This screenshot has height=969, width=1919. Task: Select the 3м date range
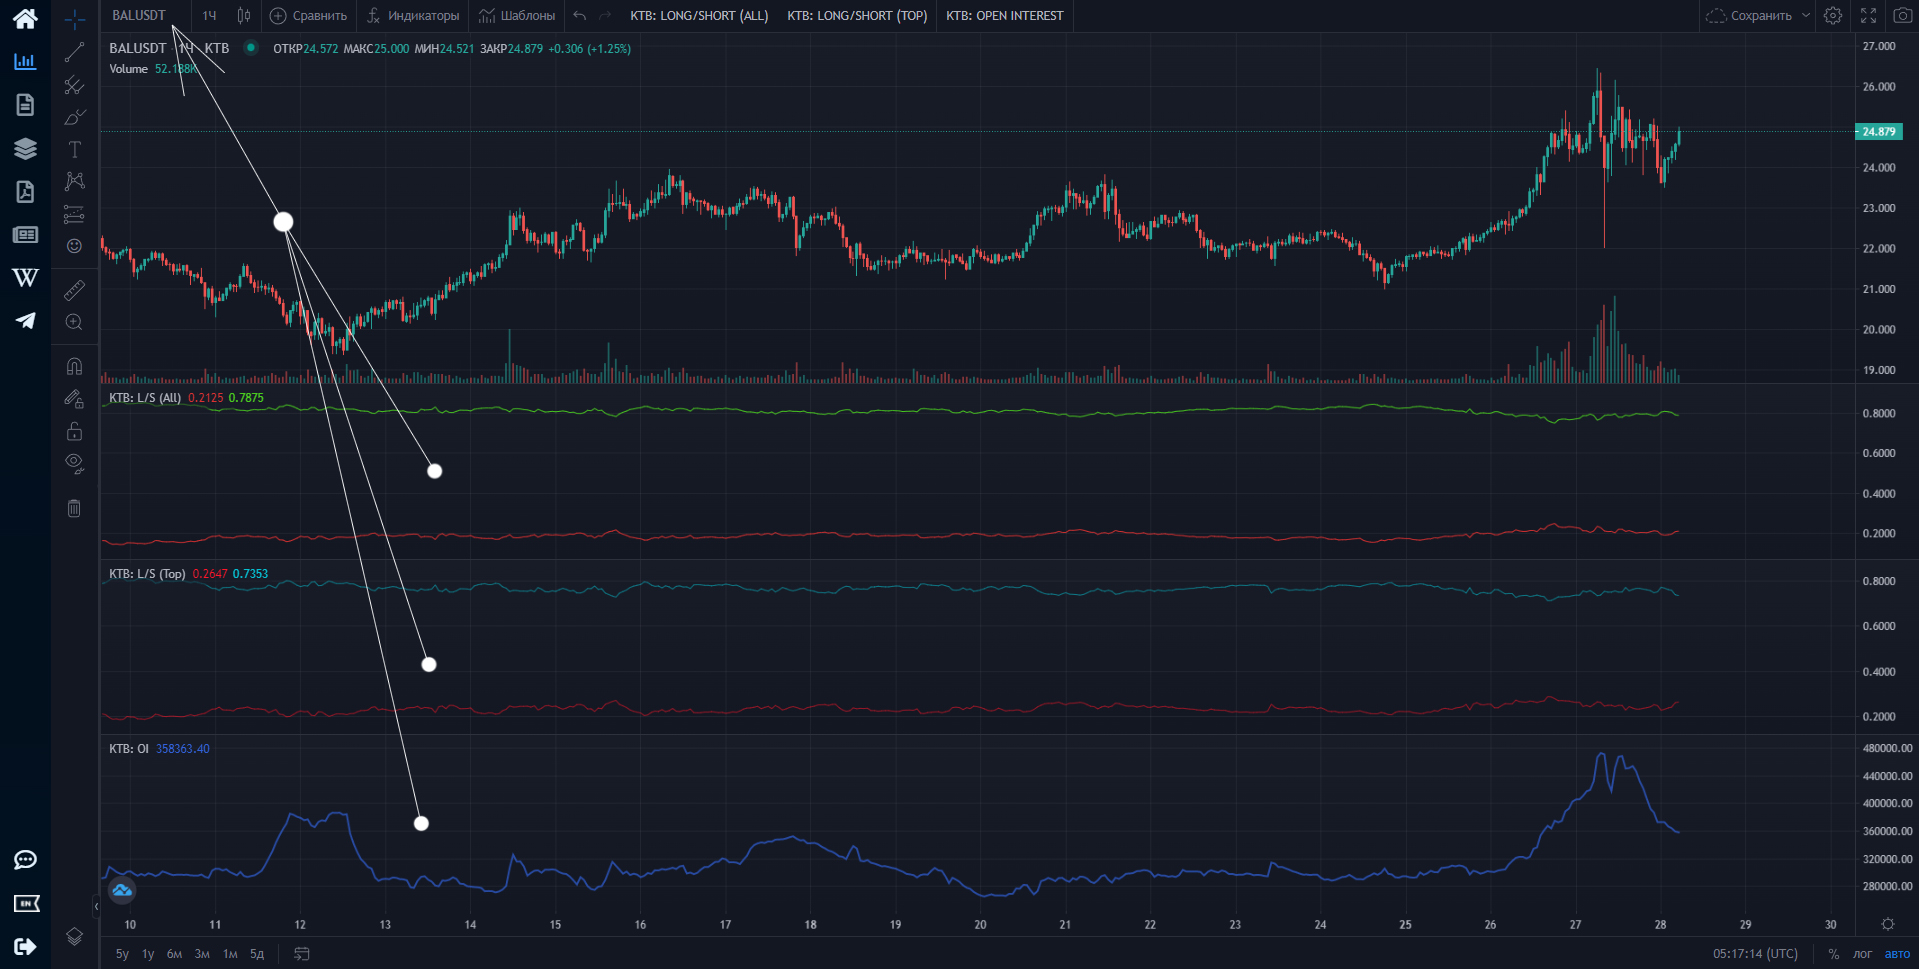[202, 954]
